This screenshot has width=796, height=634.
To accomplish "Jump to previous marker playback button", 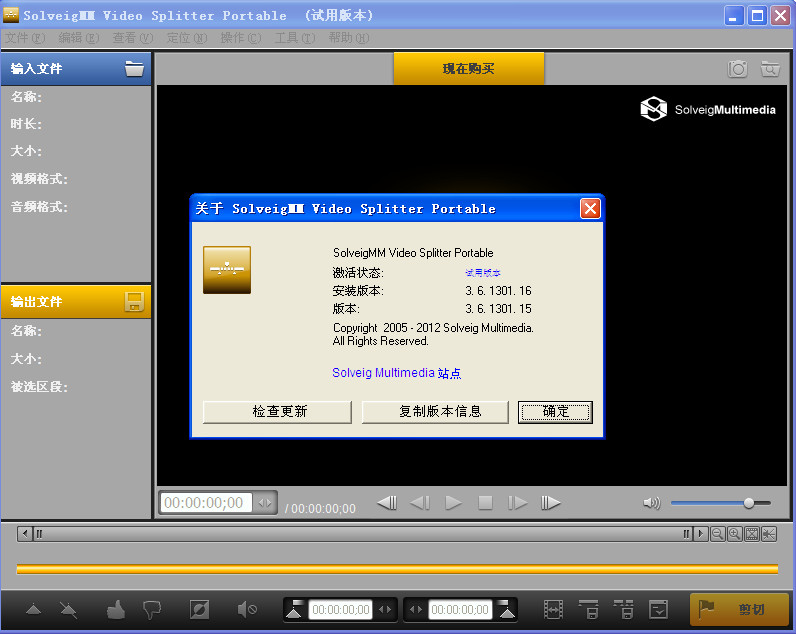I will (387, 503).
